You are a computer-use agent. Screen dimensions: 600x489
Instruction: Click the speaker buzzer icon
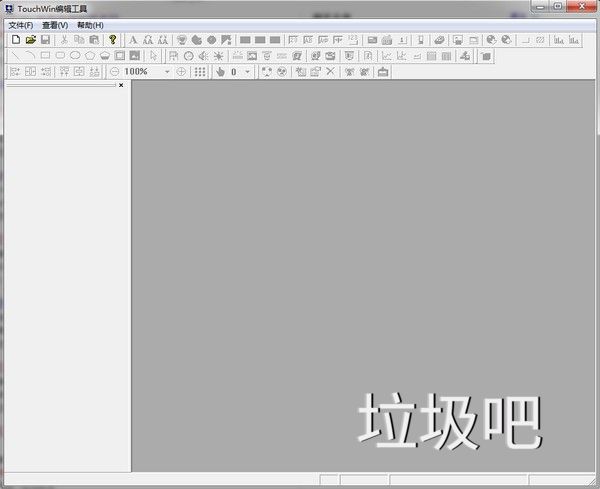click(203, 56)
